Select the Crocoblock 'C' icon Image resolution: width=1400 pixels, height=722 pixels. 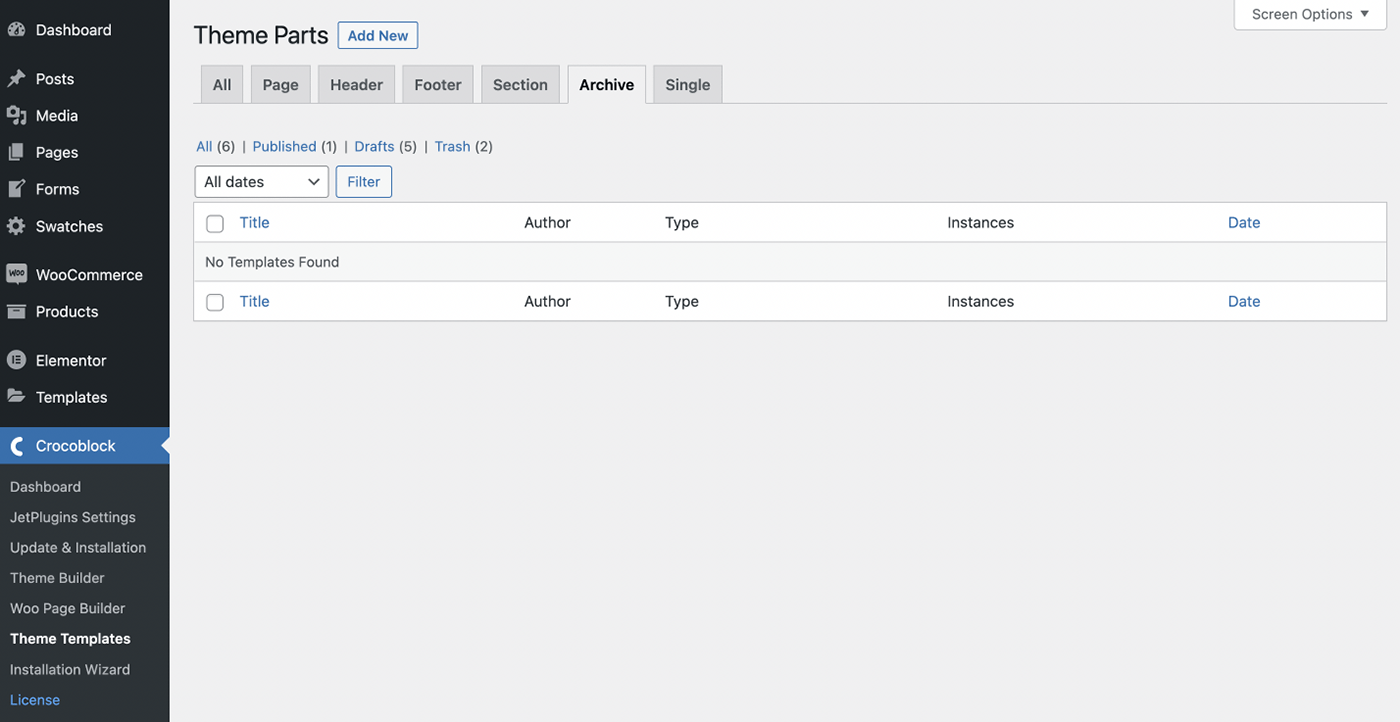point(16,445)
